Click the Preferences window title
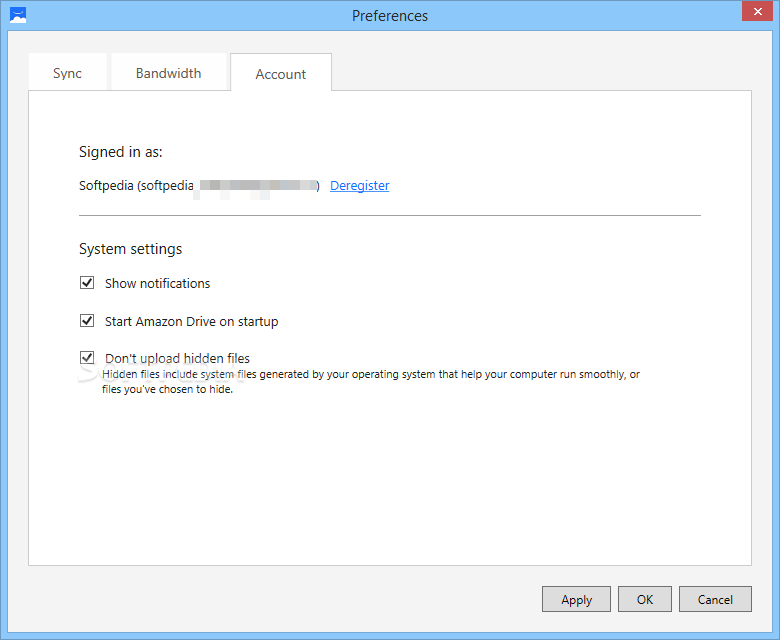Viewport: 780px width, 640px height. pyautogui.click(x=390, y=15)
